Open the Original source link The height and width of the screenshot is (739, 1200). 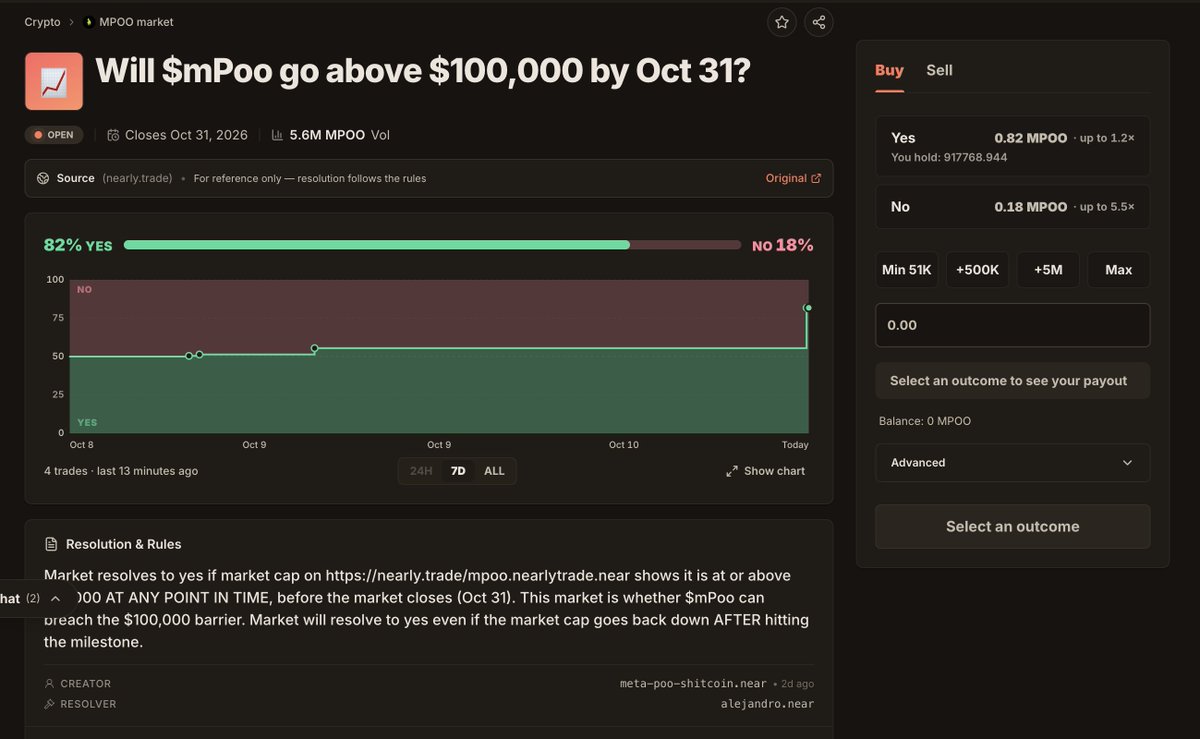[786, 178]
